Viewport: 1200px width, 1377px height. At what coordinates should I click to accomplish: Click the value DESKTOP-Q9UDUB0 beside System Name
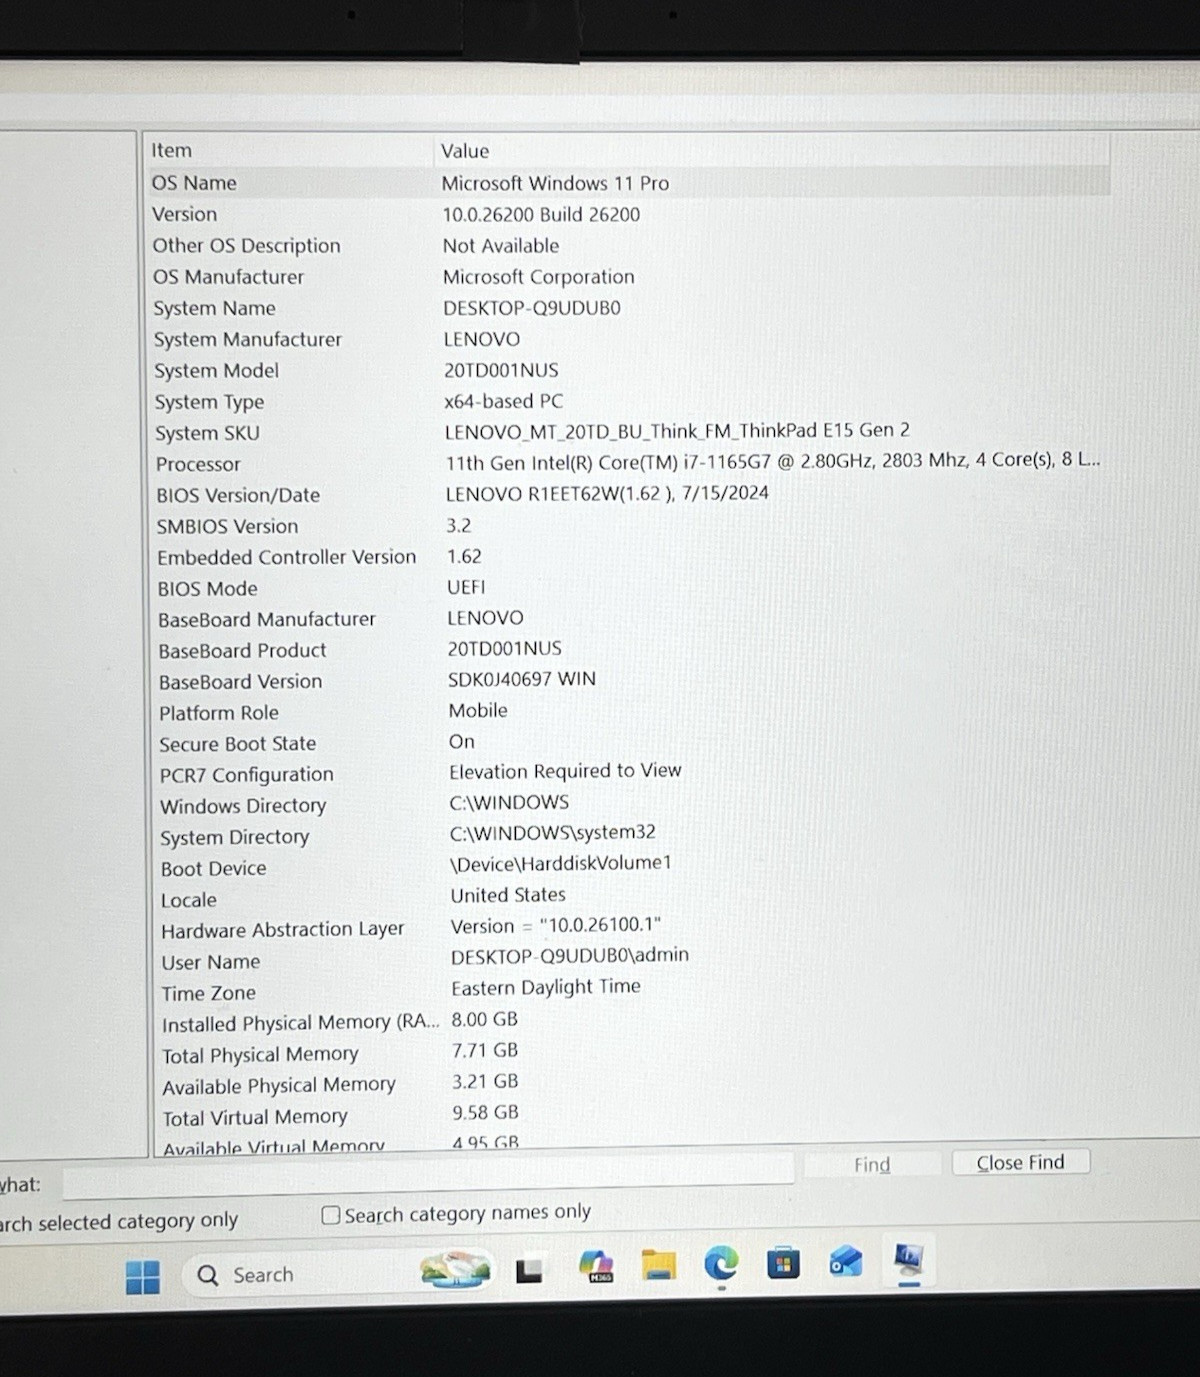coord(532,308)
